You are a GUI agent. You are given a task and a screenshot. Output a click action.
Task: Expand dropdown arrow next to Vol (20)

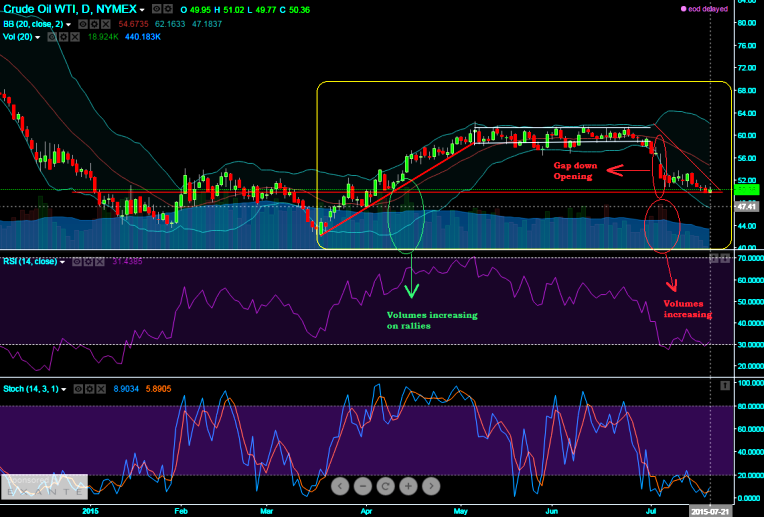click(x=38, y=38)
